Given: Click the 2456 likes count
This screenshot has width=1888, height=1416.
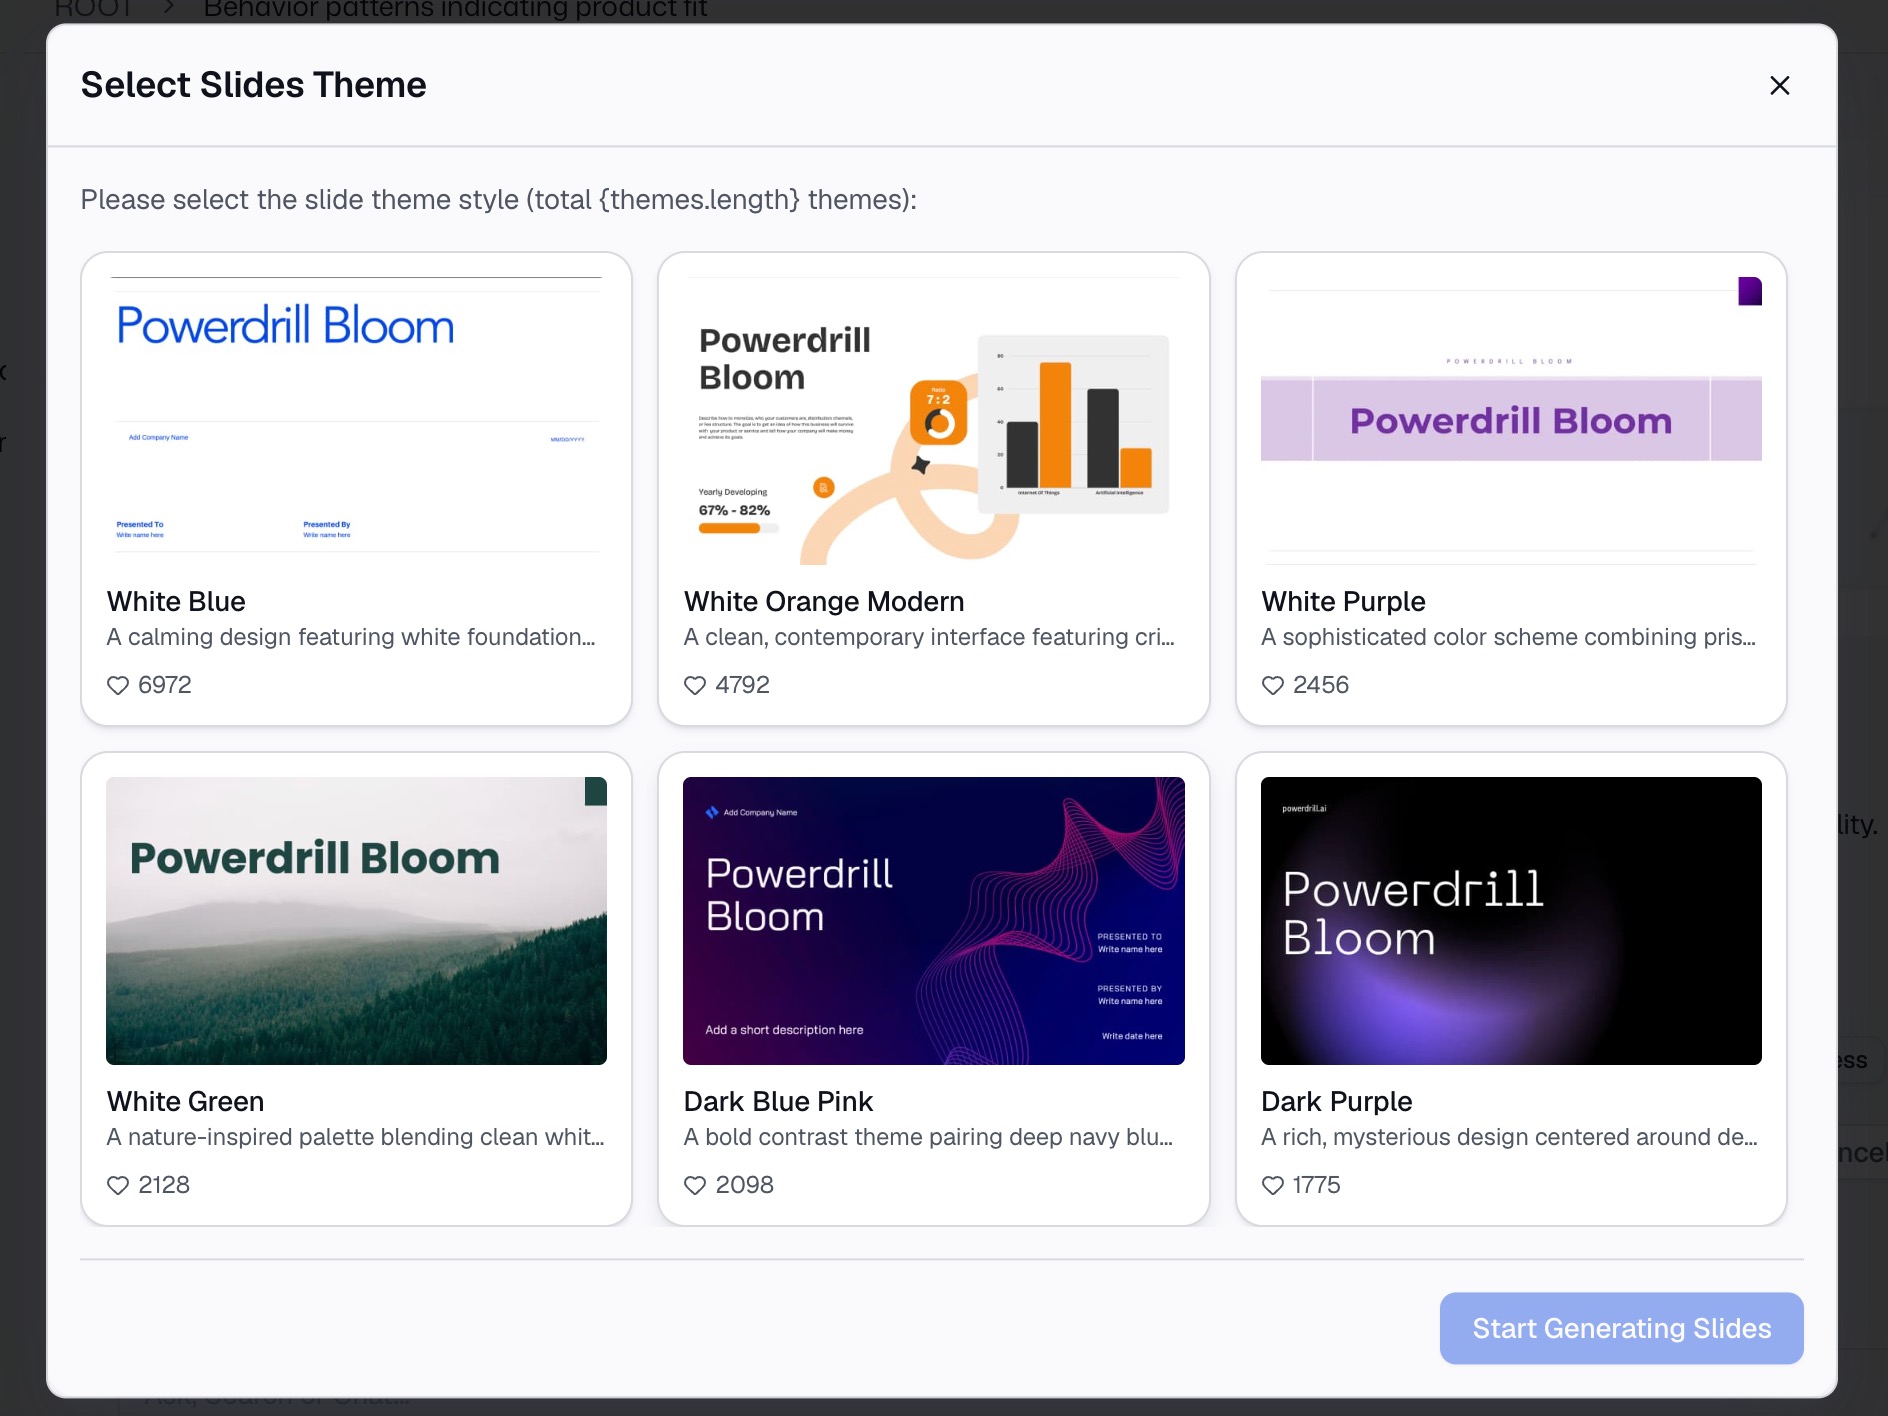Looking at the screenshot, I should (x=1321, y=685).
